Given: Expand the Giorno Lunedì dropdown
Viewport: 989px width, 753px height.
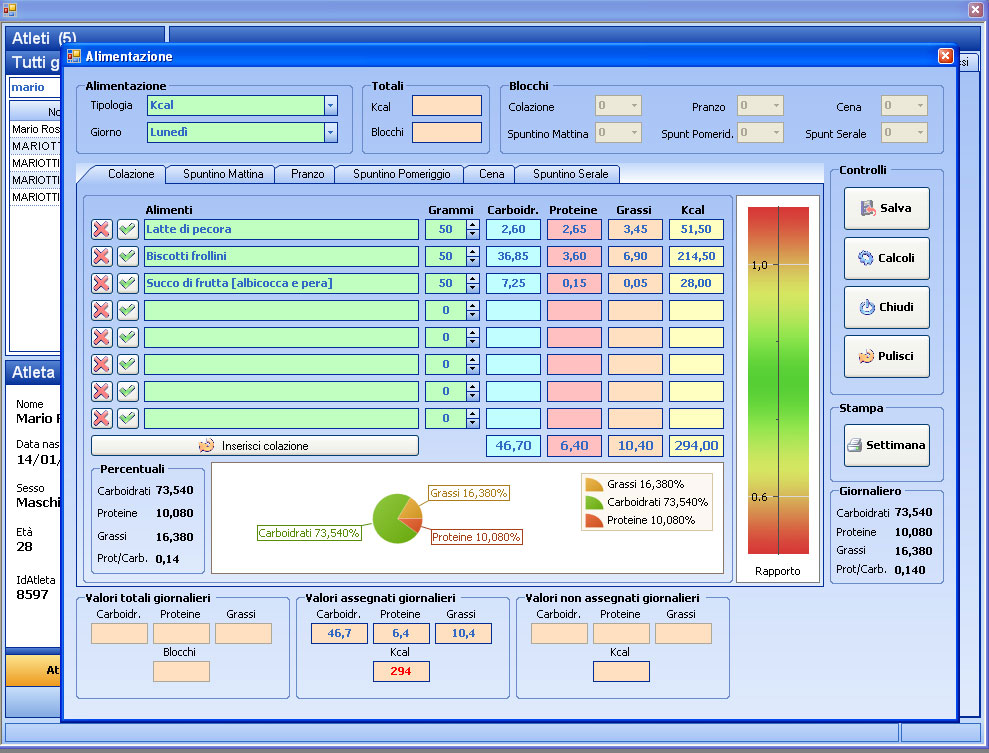Looking at the screenshot, I should [330, 132].
